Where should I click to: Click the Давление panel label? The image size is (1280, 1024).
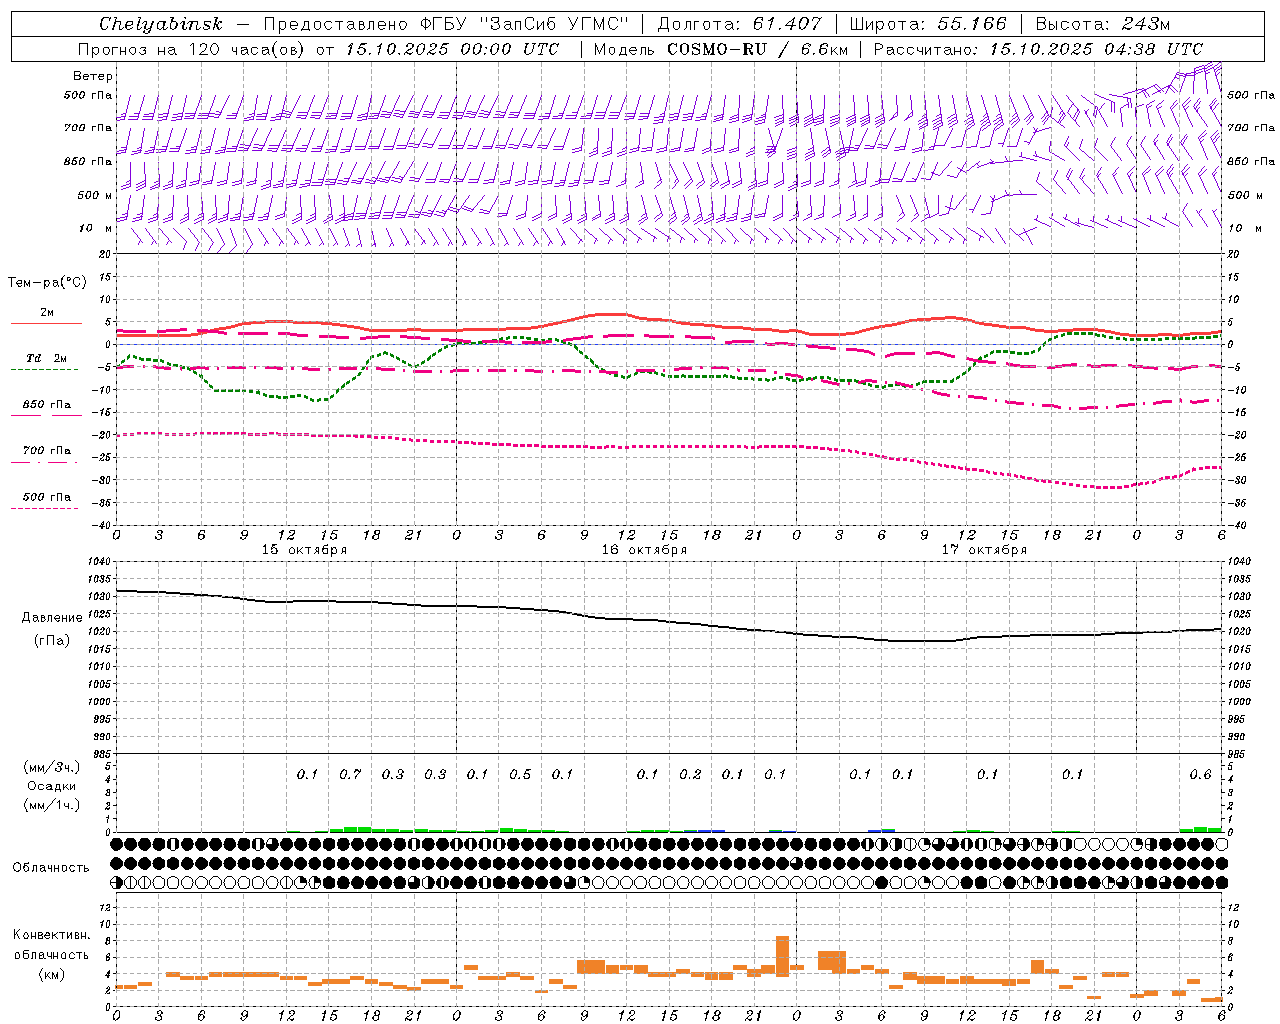(x=52, y=618)
